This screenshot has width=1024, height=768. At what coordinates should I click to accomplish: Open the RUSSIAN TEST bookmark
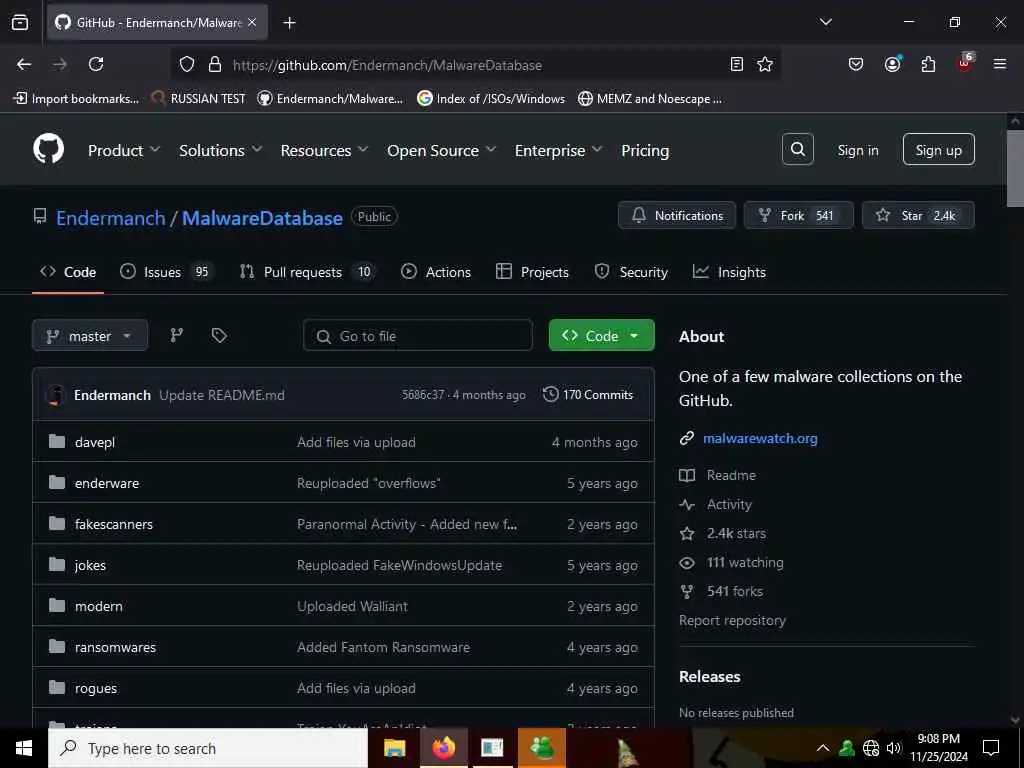click(x=199, y=99)
